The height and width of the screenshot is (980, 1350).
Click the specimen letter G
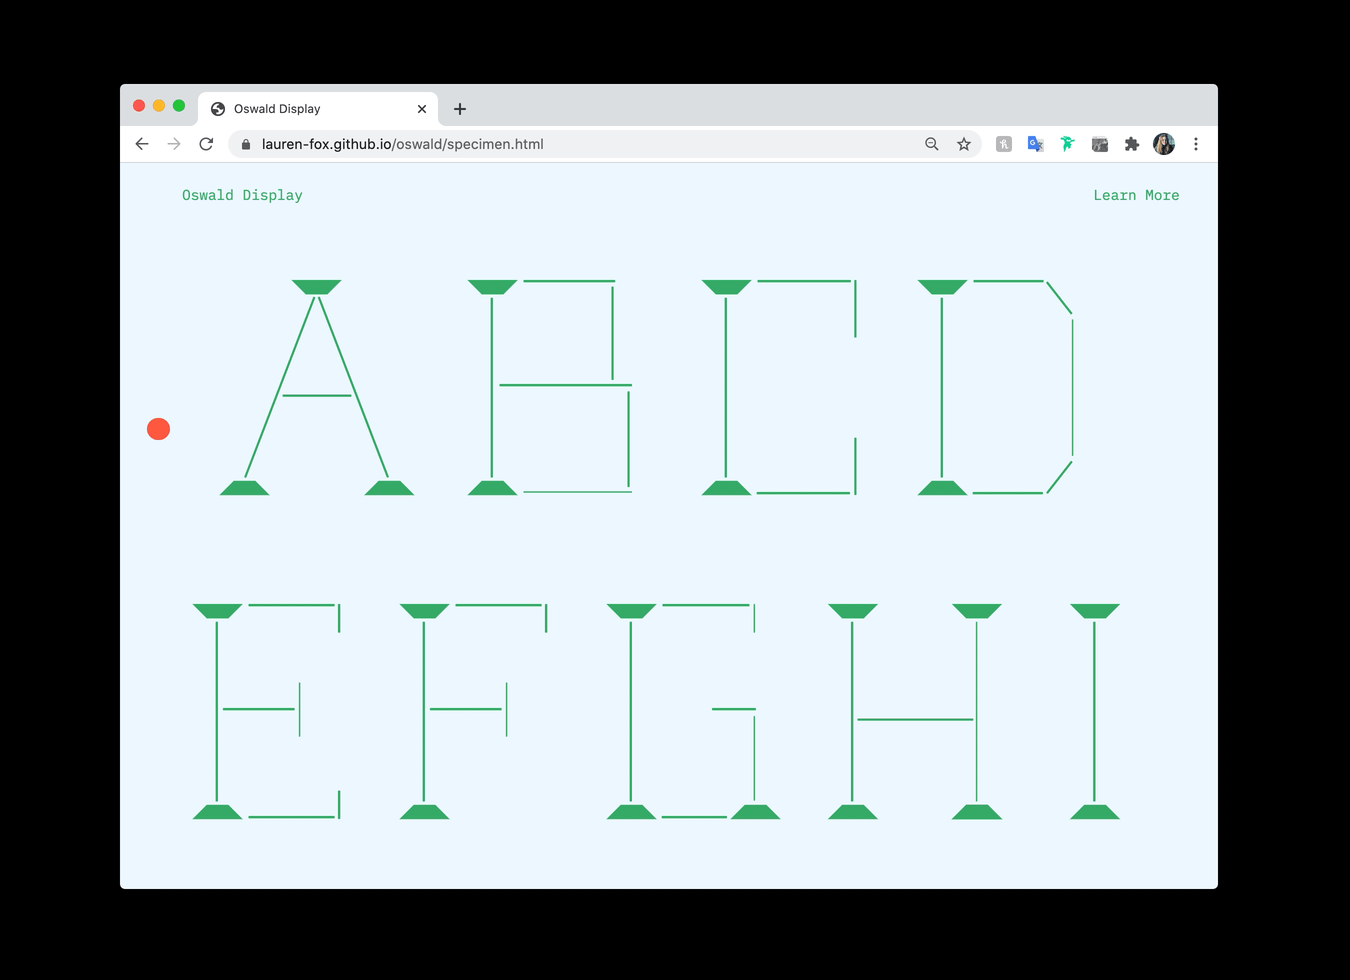(693, 711)
